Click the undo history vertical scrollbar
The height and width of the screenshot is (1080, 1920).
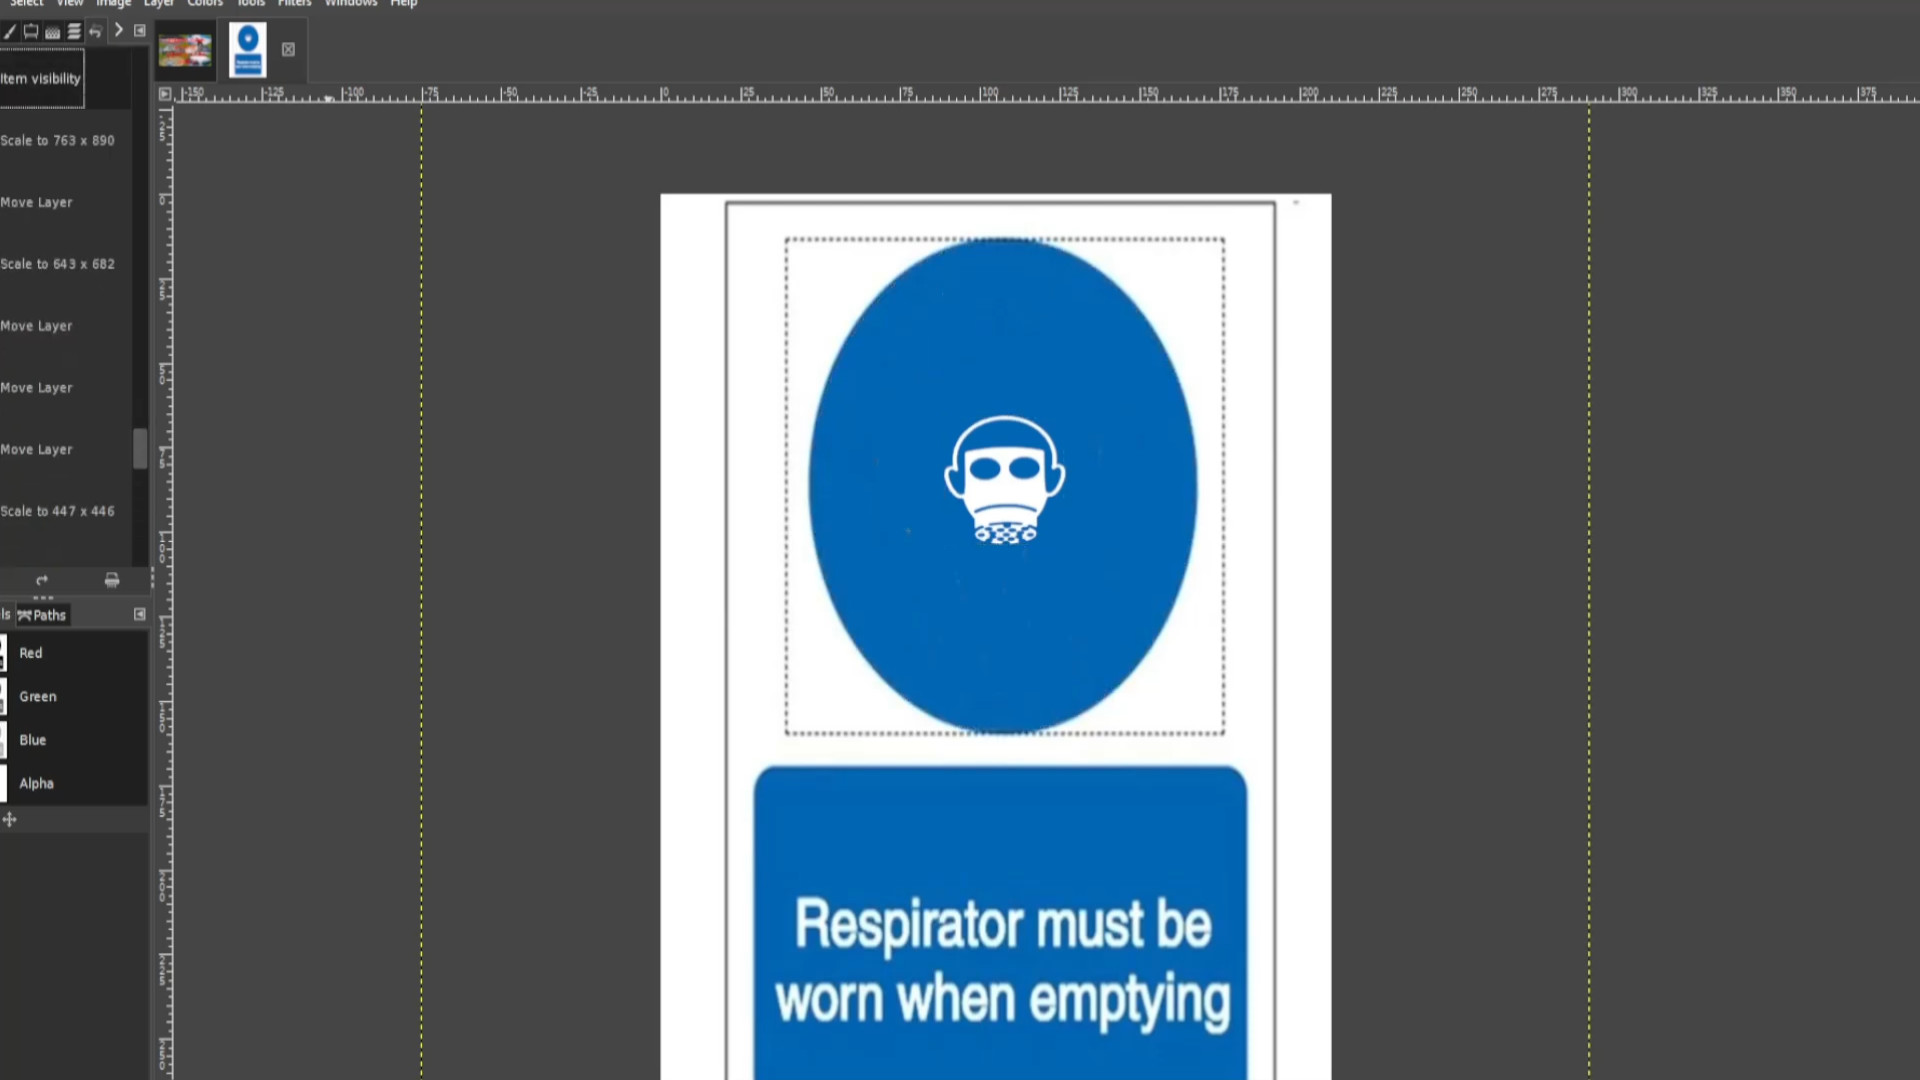[x=140, y=449]
